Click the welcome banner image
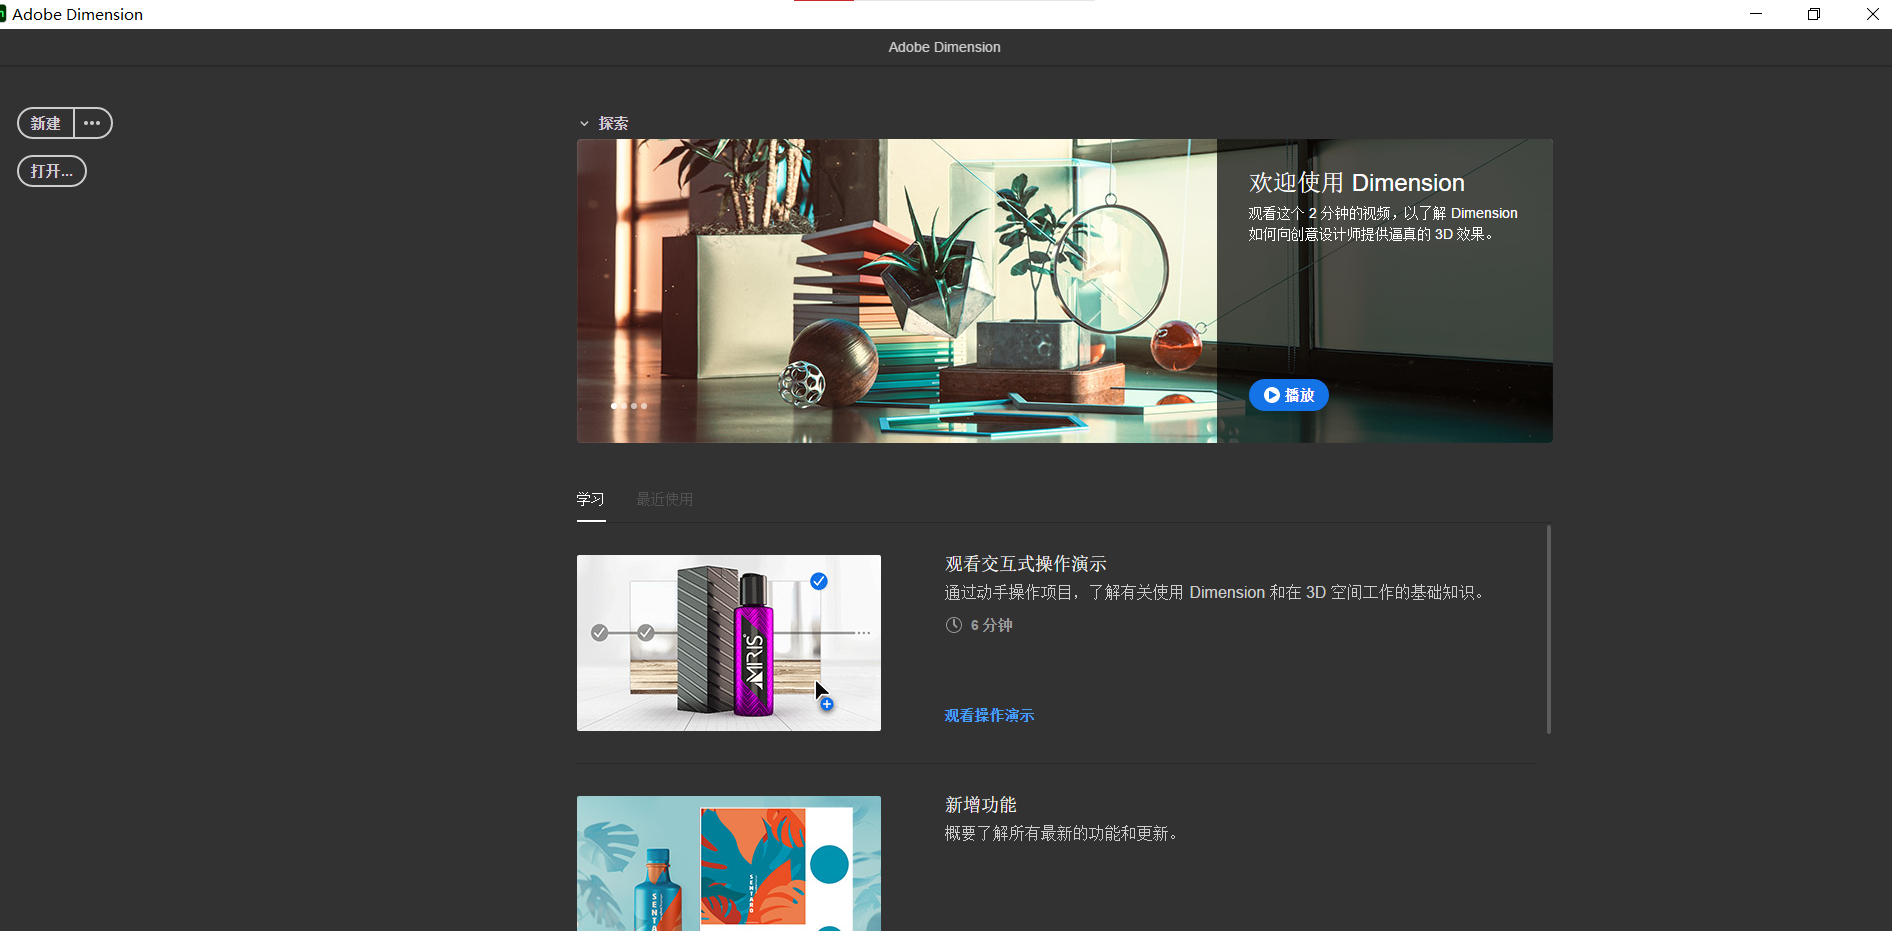 (897, 291)
